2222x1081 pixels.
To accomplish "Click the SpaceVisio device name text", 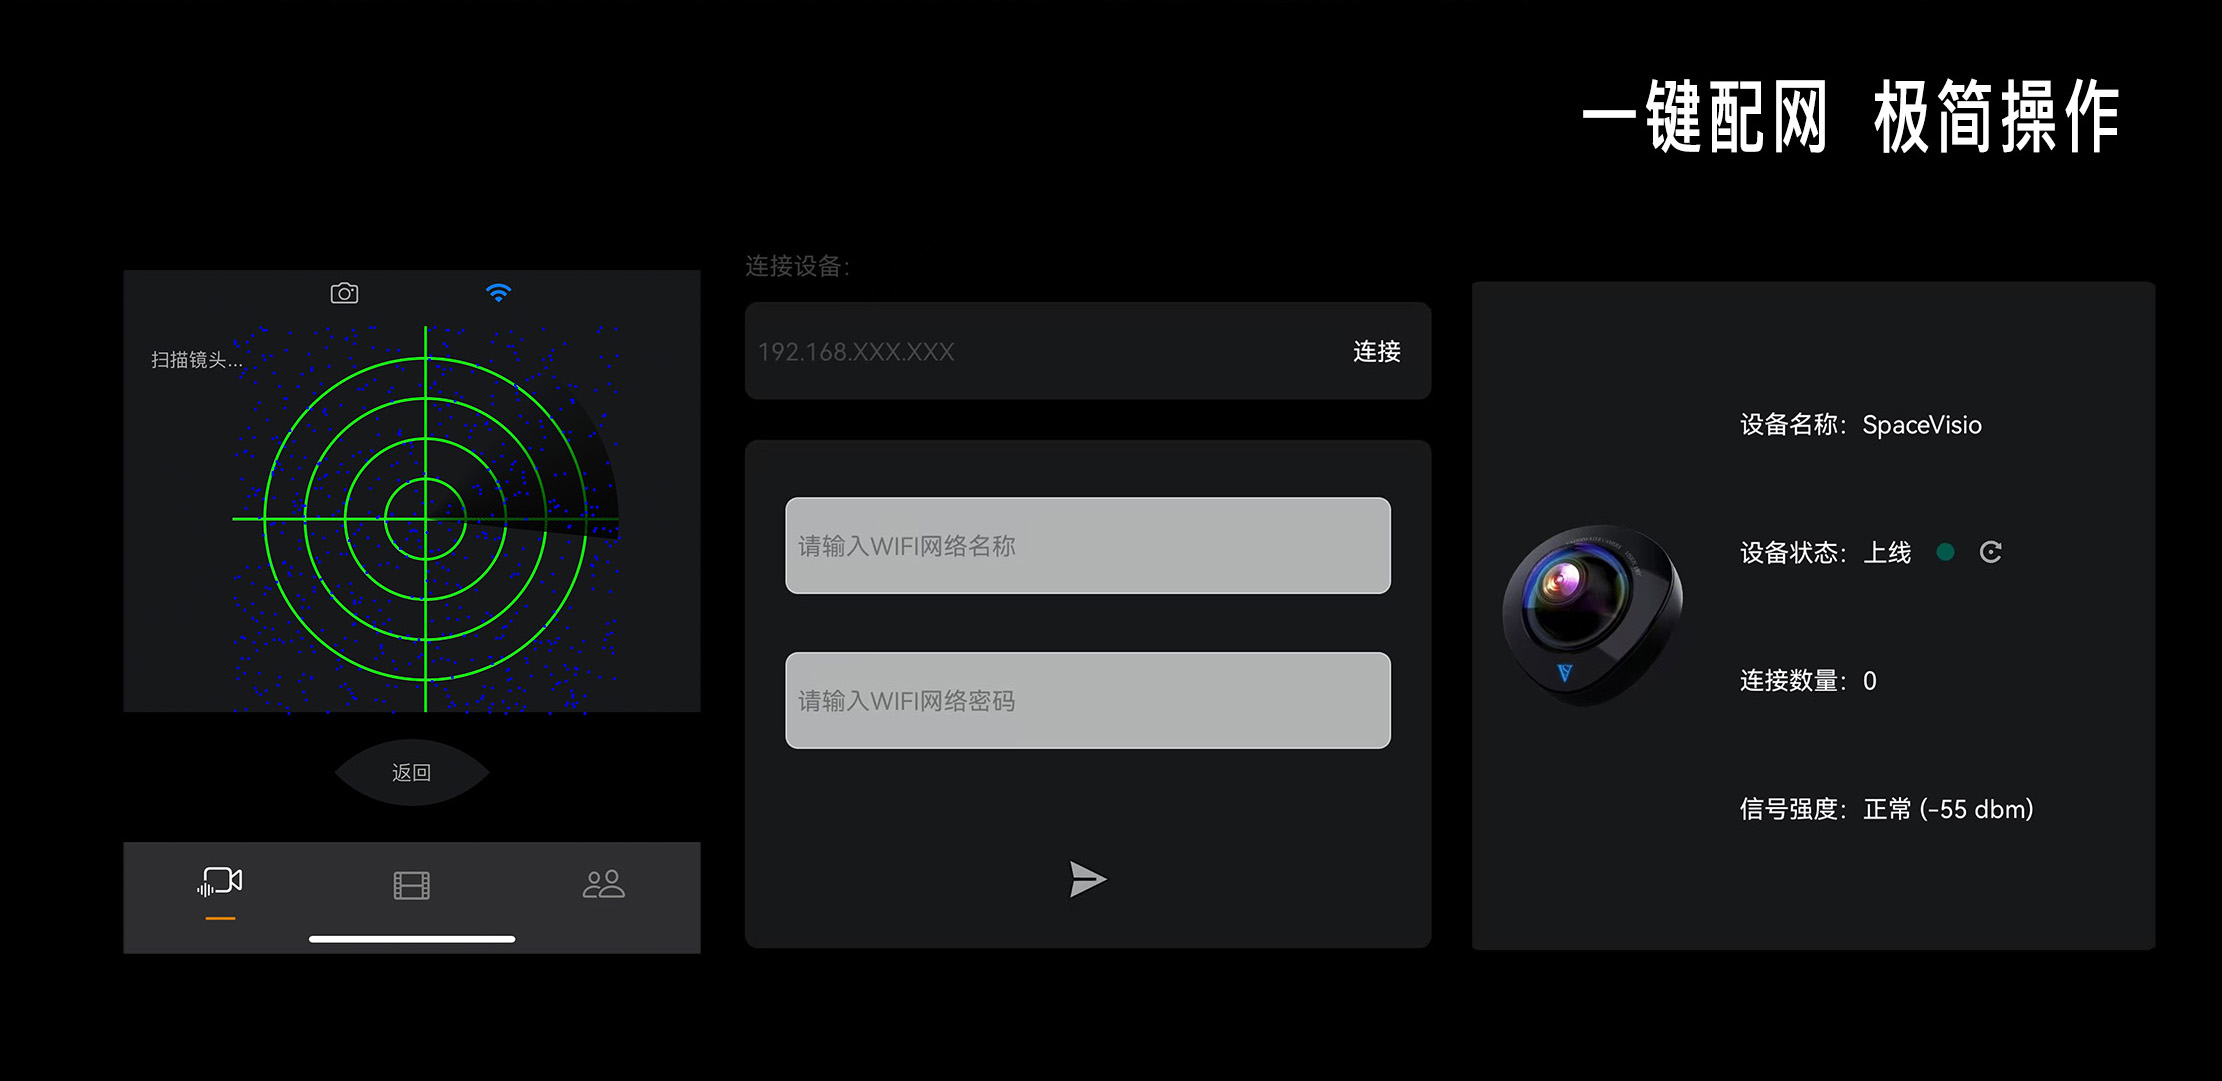I will (1921, 425).
